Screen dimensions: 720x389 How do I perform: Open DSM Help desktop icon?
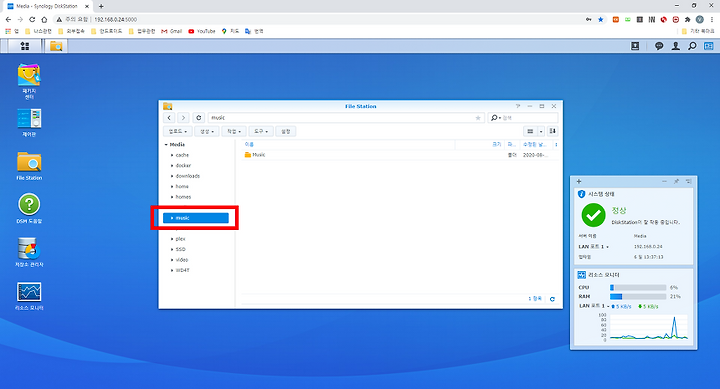pyautogui.click(x=29, y=209)
